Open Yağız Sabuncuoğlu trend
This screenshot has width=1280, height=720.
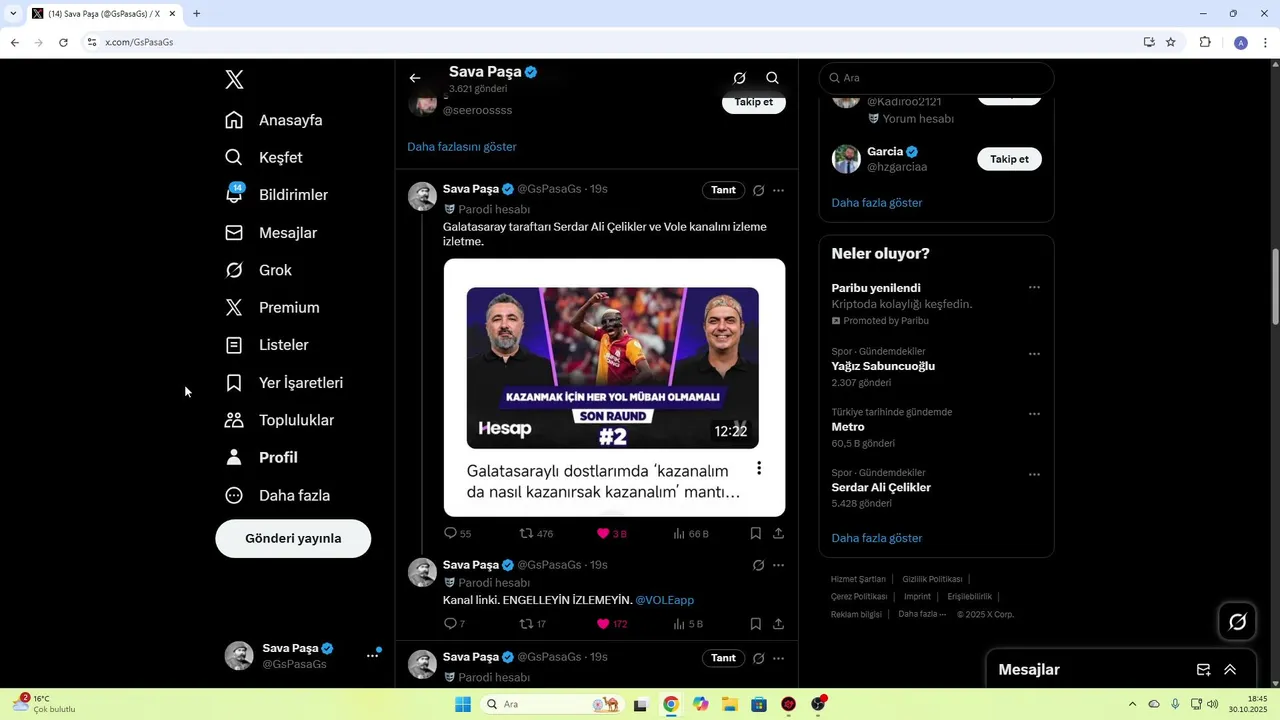883,366
